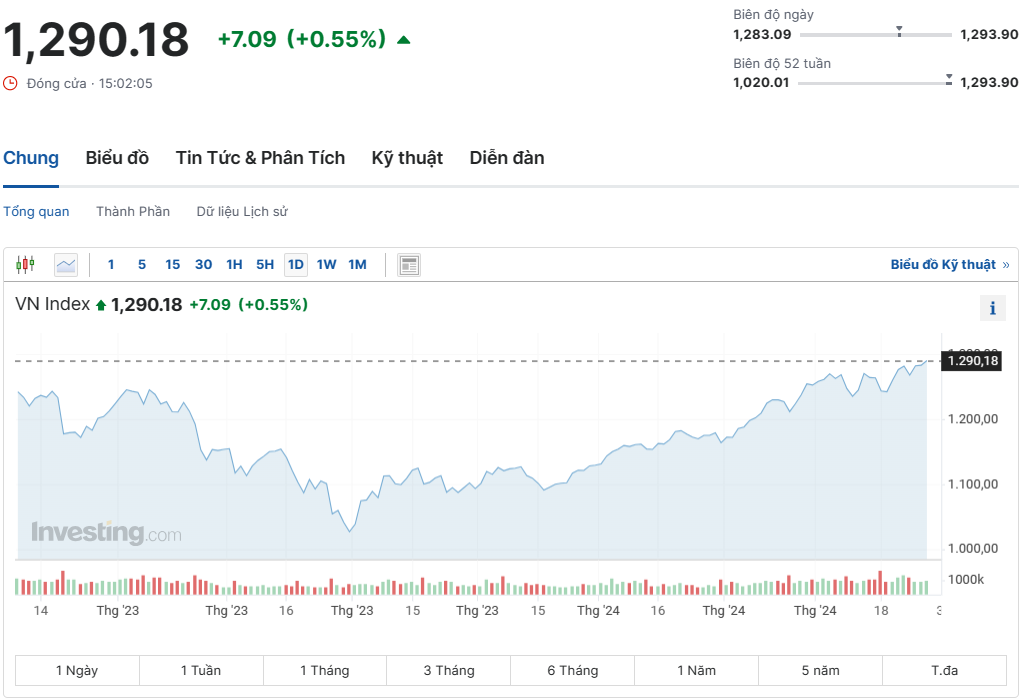Switch to candlestick chart type

click(x=25, y=265)
